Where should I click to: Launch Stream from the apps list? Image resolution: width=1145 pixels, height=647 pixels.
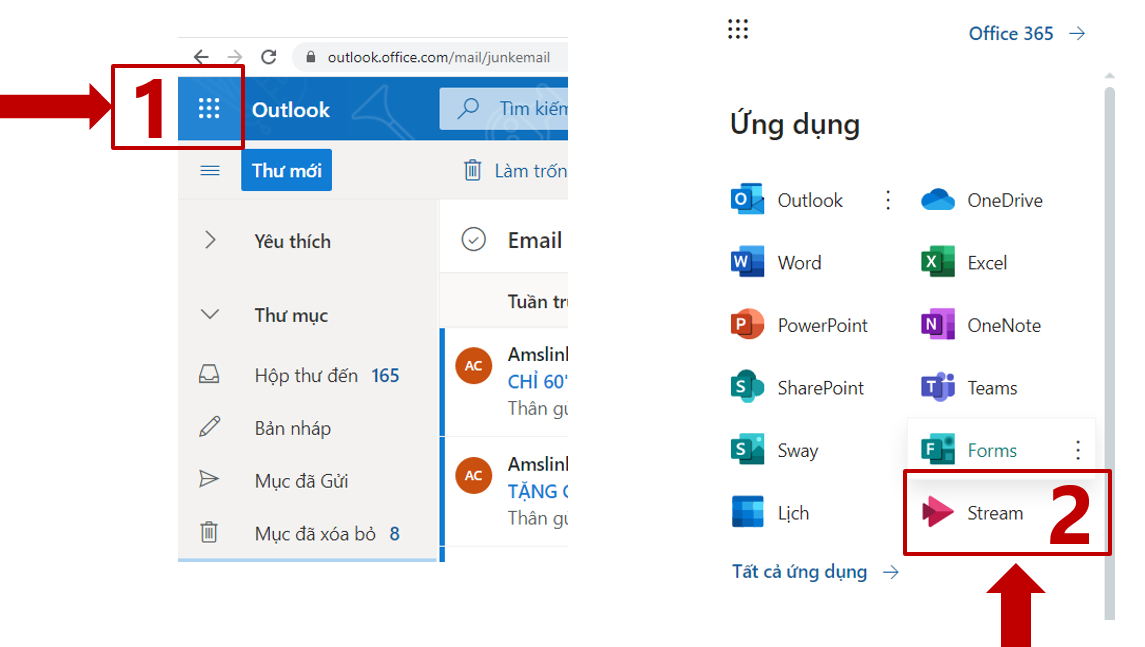click(993, 513)
